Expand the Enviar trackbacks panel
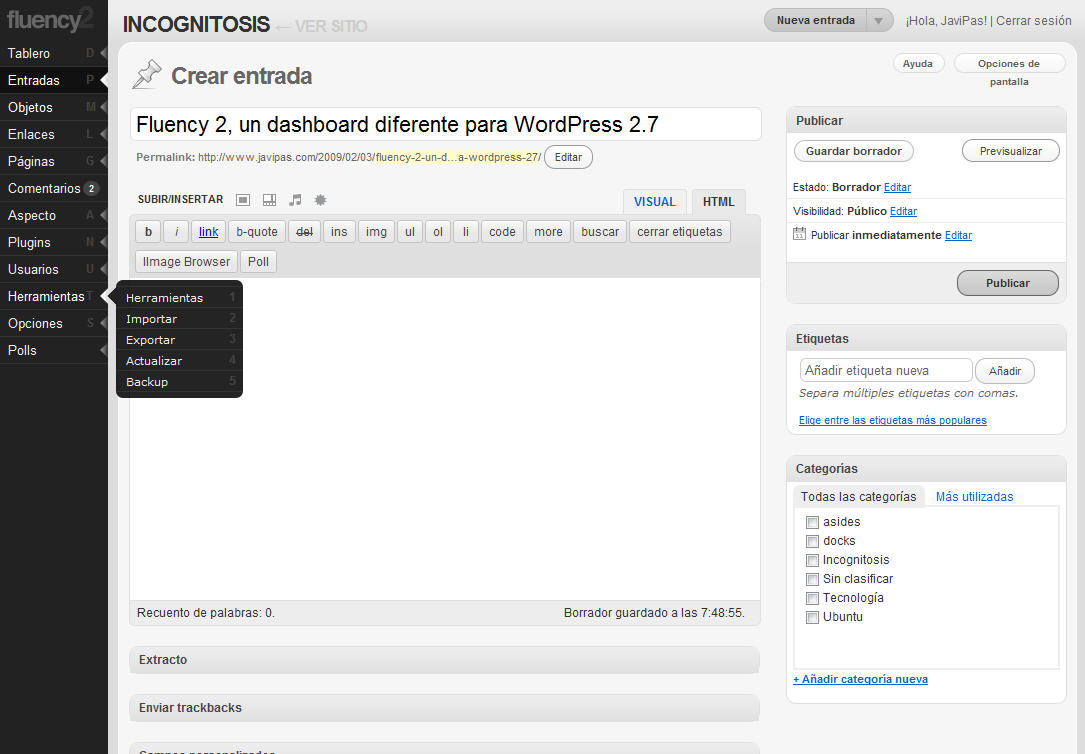This screenshot has width=1085, height=754. (444, 708)
